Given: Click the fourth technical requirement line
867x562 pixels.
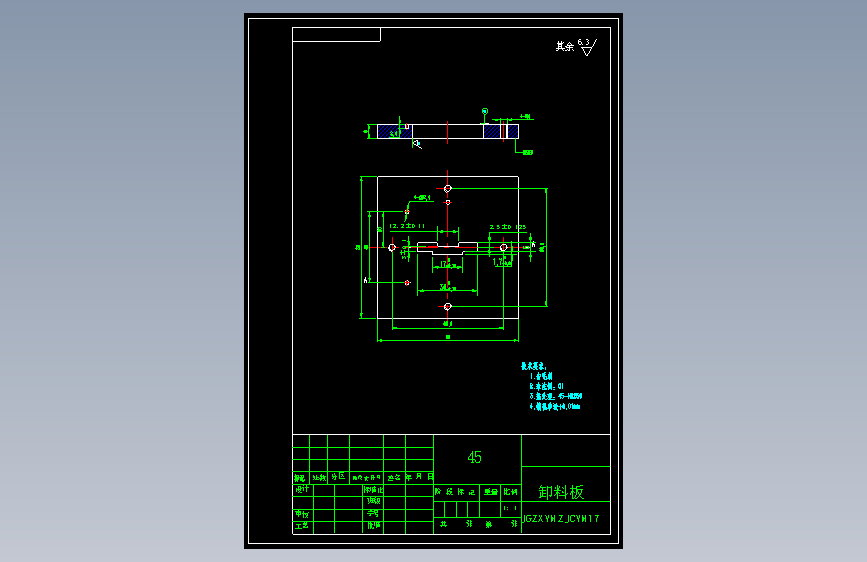Looking at the screenshot, I should pos(555,407).
